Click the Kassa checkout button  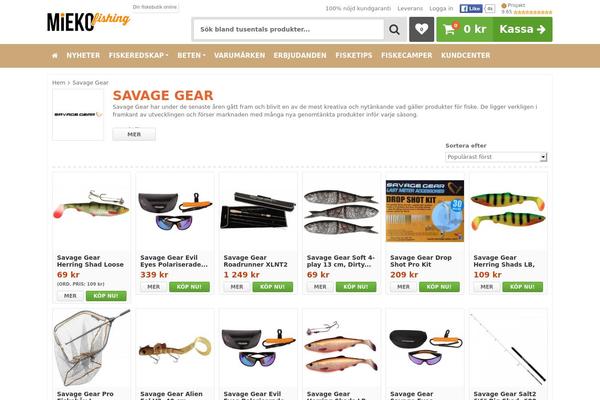[x=522, y=29]
